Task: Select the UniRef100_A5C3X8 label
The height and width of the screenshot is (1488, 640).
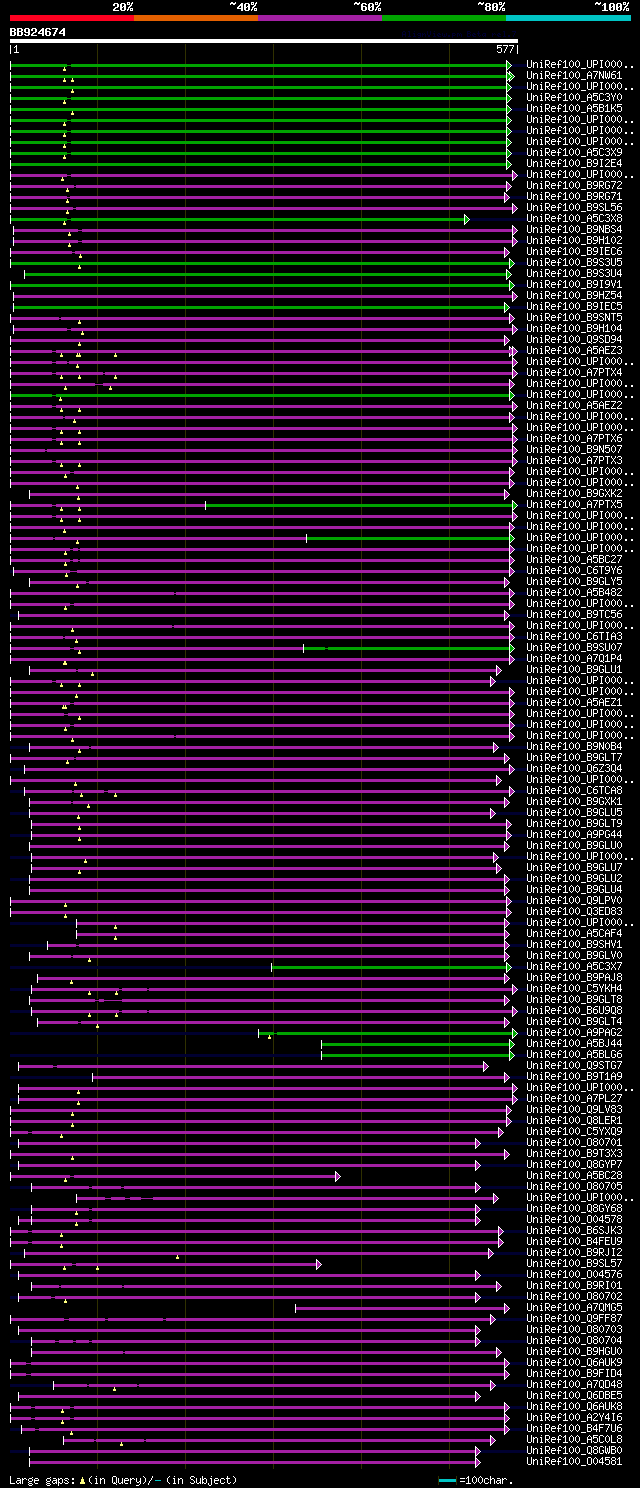Action: [574, 219]
